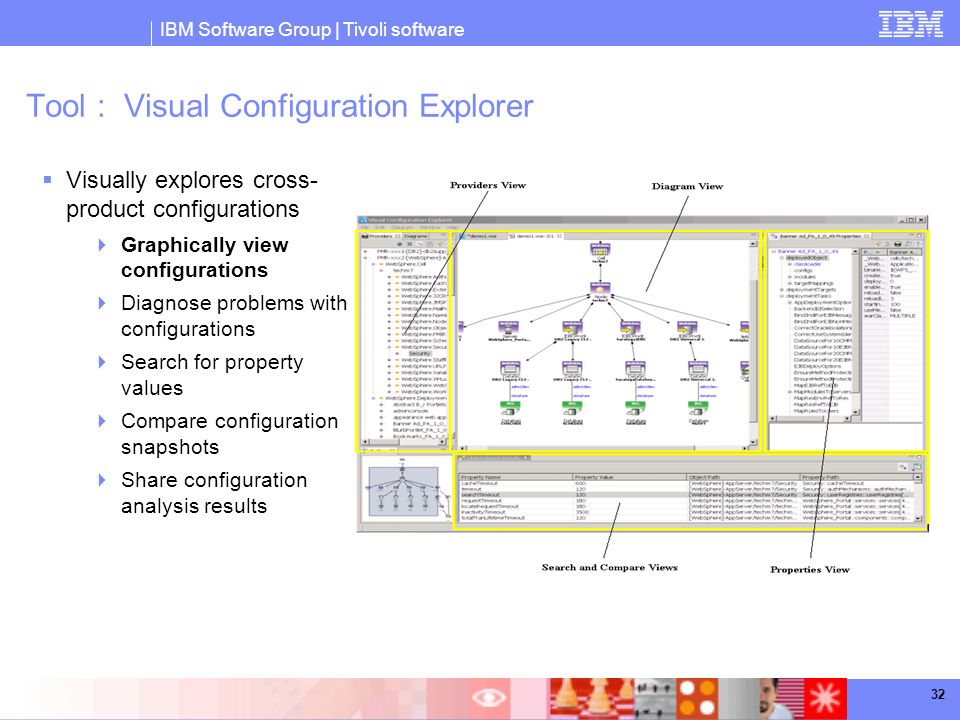The height and width of the screenshot is (720, 960).
Task: Select Bookmarks_PA_1_0 in the Providers tree
Action: pyautogui.click(x=419, y=436)
